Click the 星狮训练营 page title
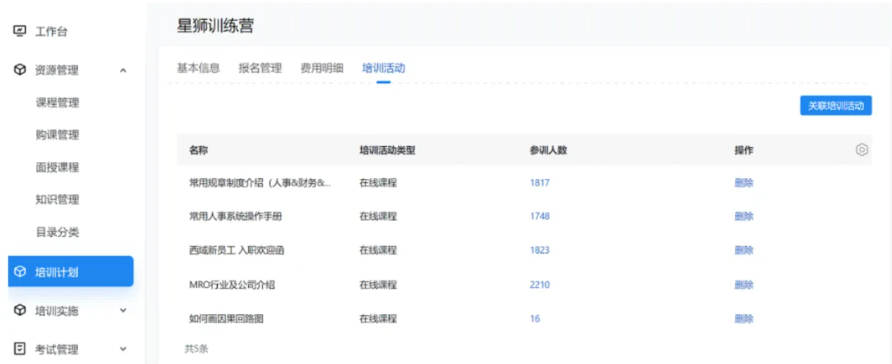892x364 pixels. click(x=215, y=26)
